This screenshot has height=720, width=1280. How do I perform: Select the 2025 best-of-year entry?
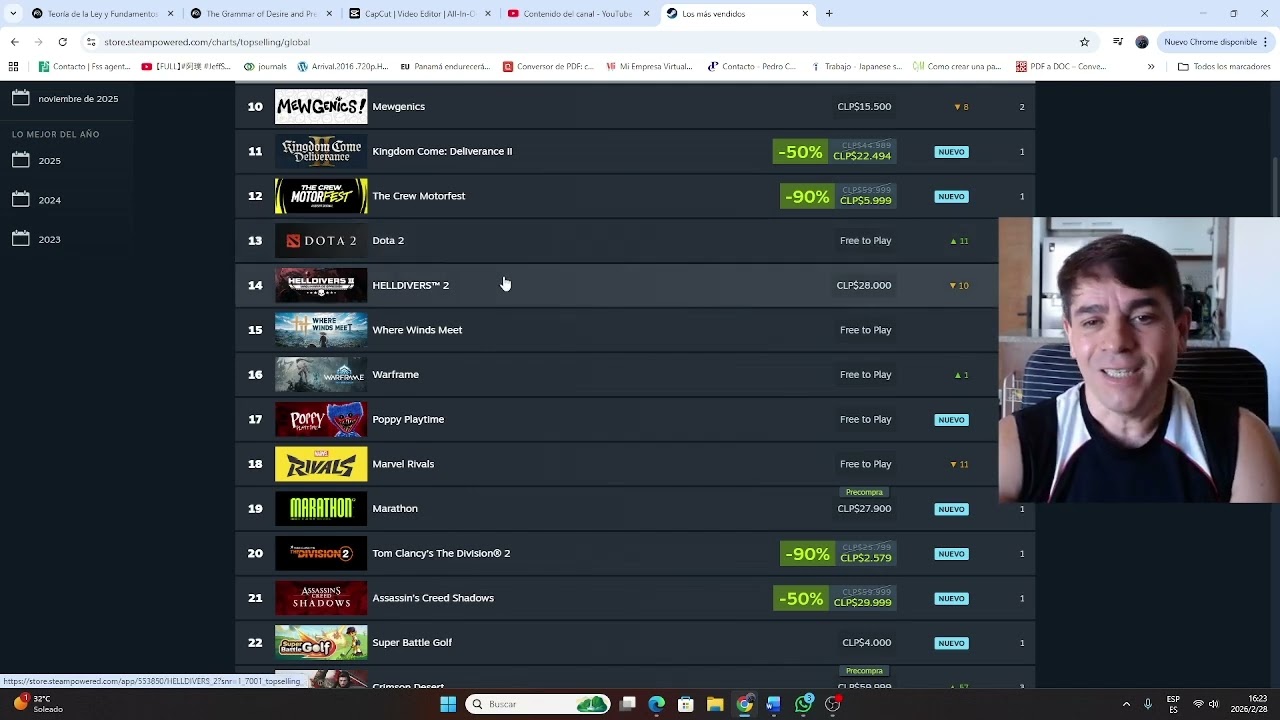(x=49, y=161)
